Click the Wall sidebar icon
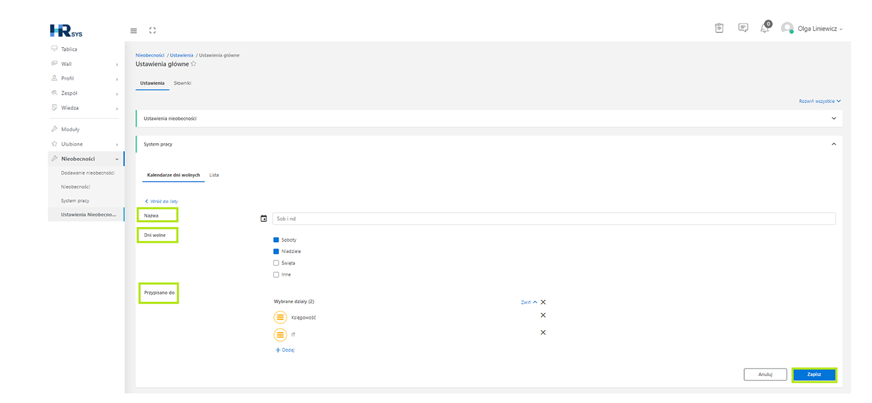 [54, 63]
